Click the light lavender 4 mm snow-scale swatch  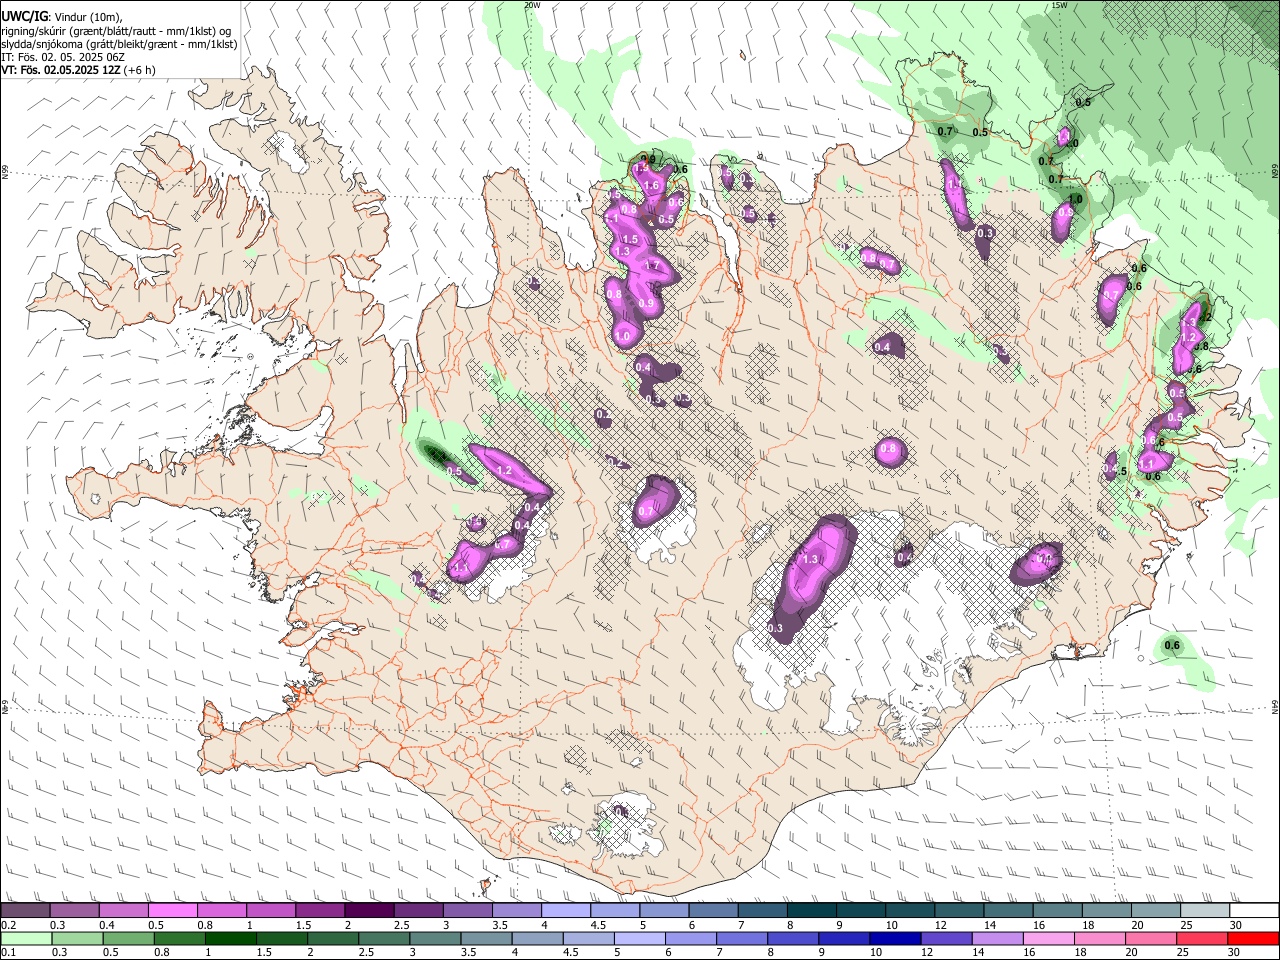[566, 911]
